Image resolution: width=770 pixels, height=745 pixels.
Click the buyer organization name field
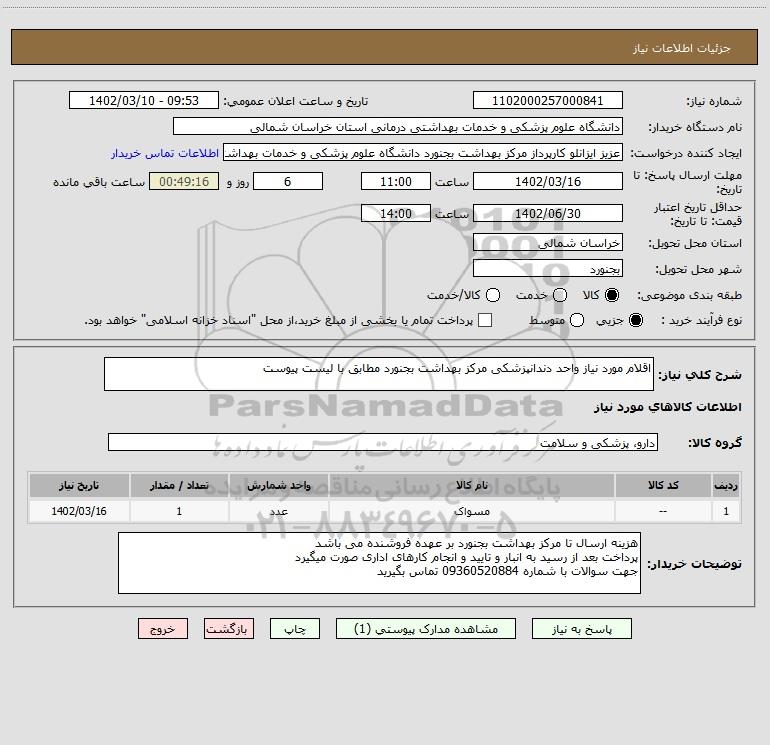point(398,126)
